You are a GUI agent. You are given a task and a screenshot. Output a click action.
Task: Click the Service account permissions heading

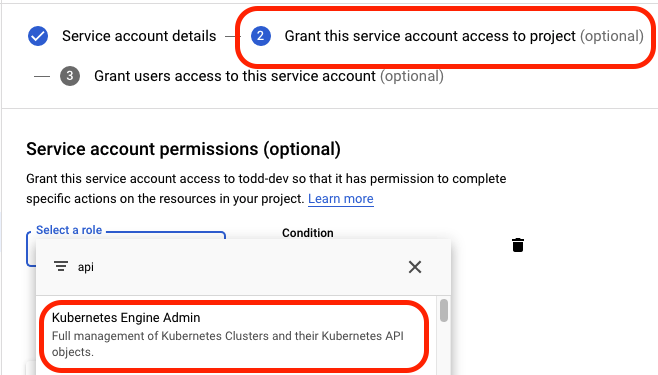click(183, 149)
